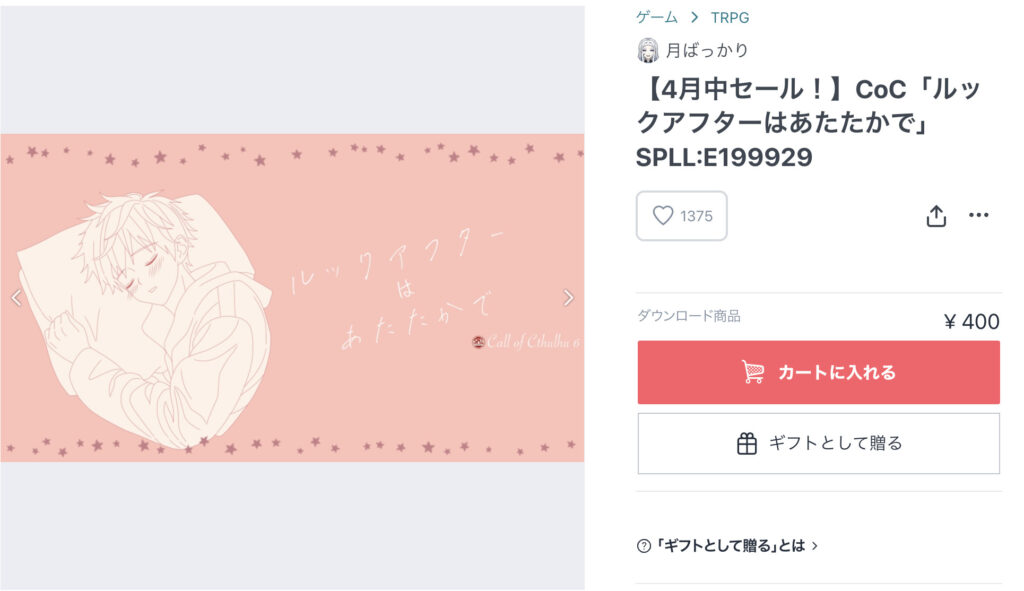
Task: Click the shop avatar next to 月ばっかり
Action: [x=648, y=50]
